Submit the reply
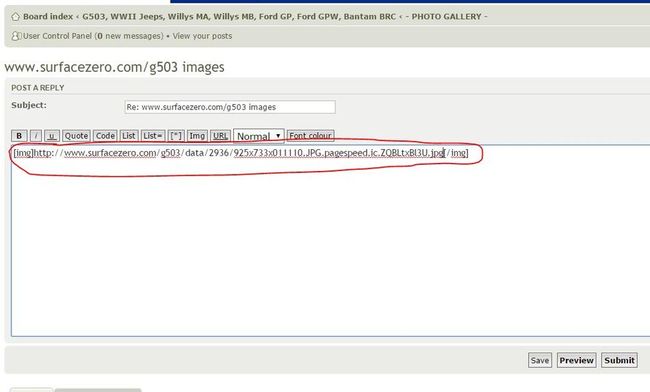Viewport: 650px width, 392px height. pyautogui.click(x=619, y=360)
